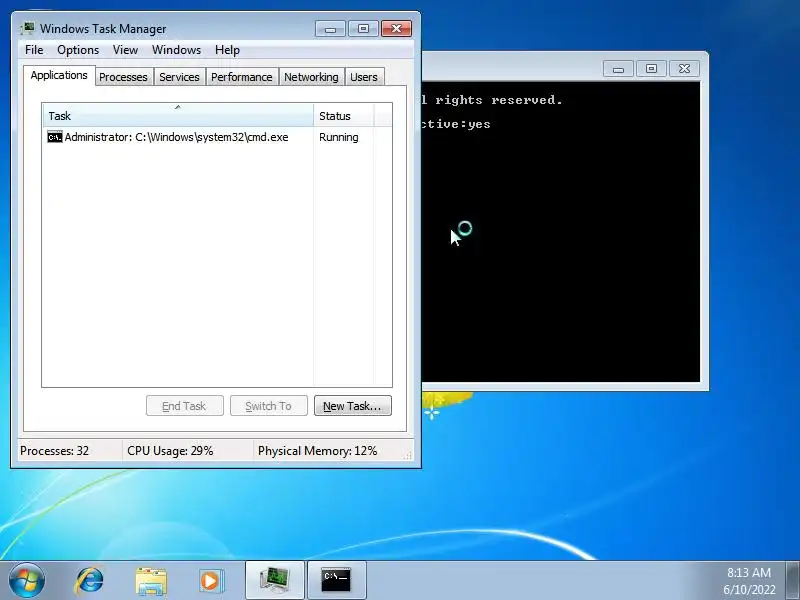Switch to the Applications tab

59,76
